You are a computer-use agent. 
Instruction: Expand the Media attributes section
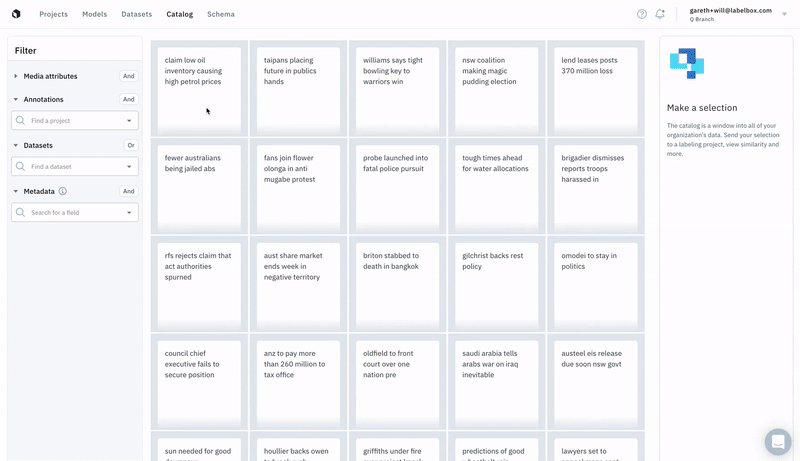click(16, 76)
